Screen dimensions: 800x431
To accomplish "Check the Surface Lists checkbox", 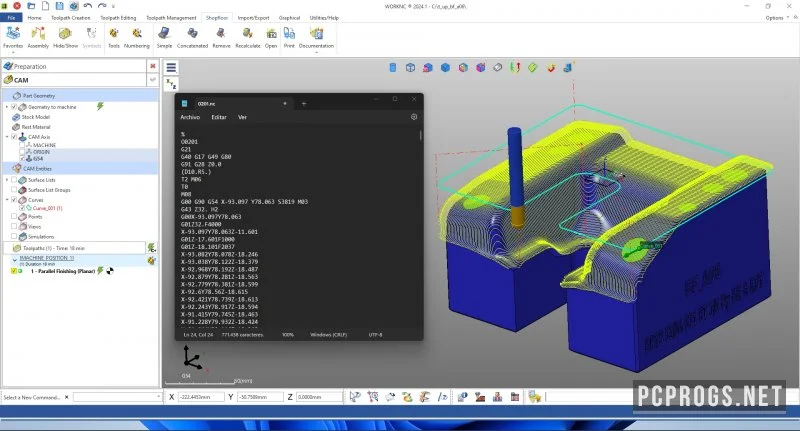I will click(x=14, y=180).
